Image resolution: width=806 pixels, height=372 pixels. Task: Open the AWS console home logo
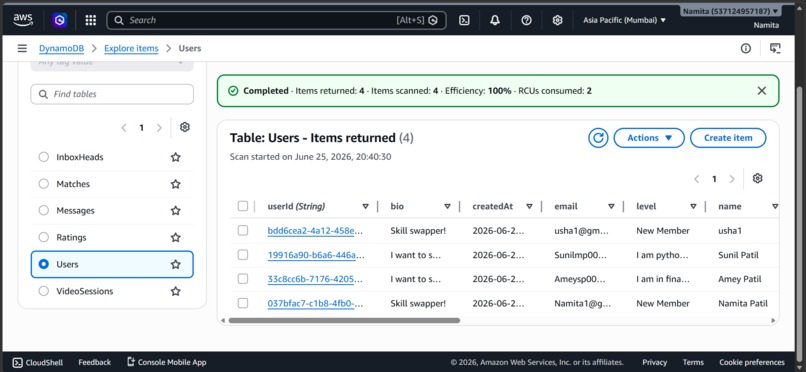[x=23, y=20]
